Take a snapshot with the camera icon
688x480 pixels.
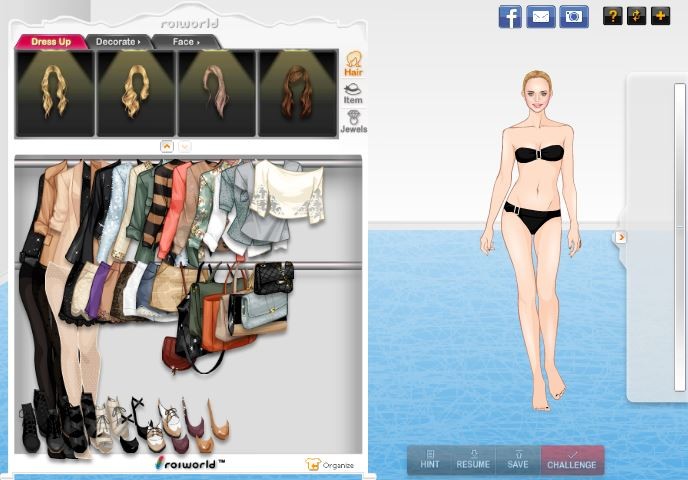point(573,16)
